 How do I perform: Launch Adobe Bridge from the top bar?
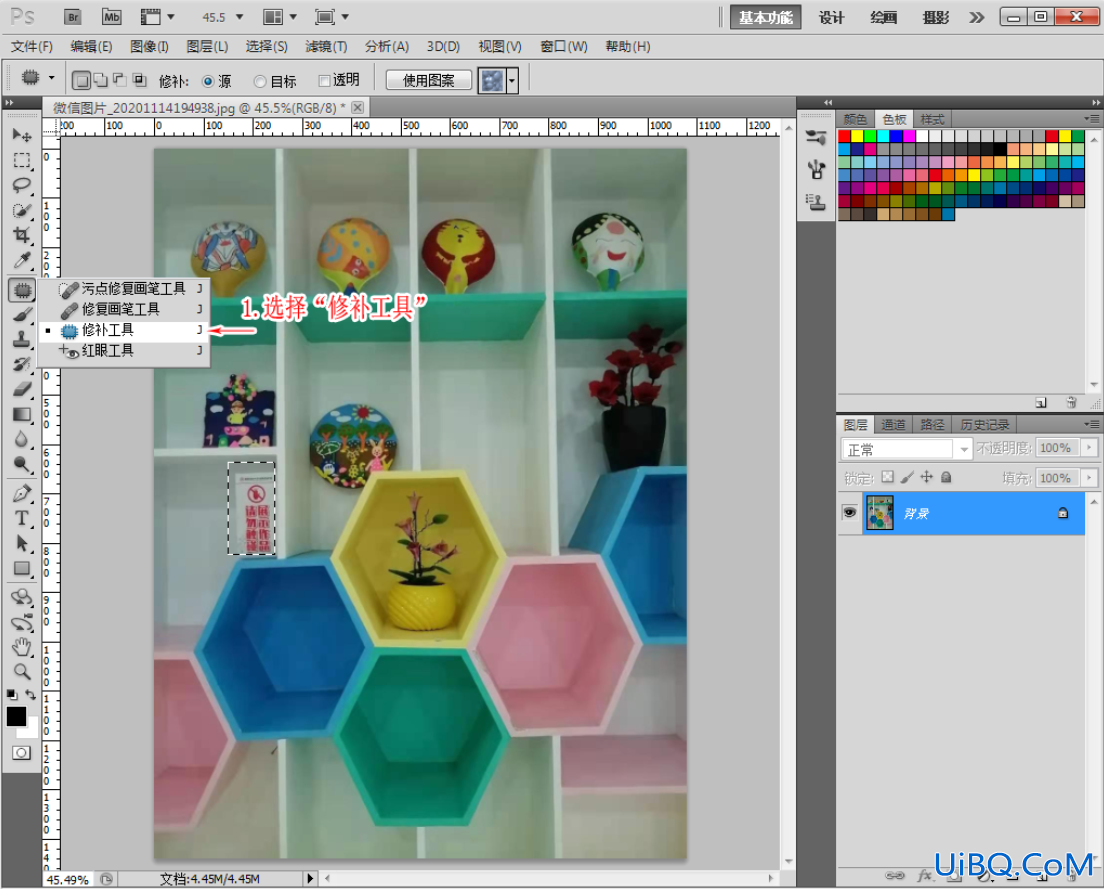coord(73,18)
